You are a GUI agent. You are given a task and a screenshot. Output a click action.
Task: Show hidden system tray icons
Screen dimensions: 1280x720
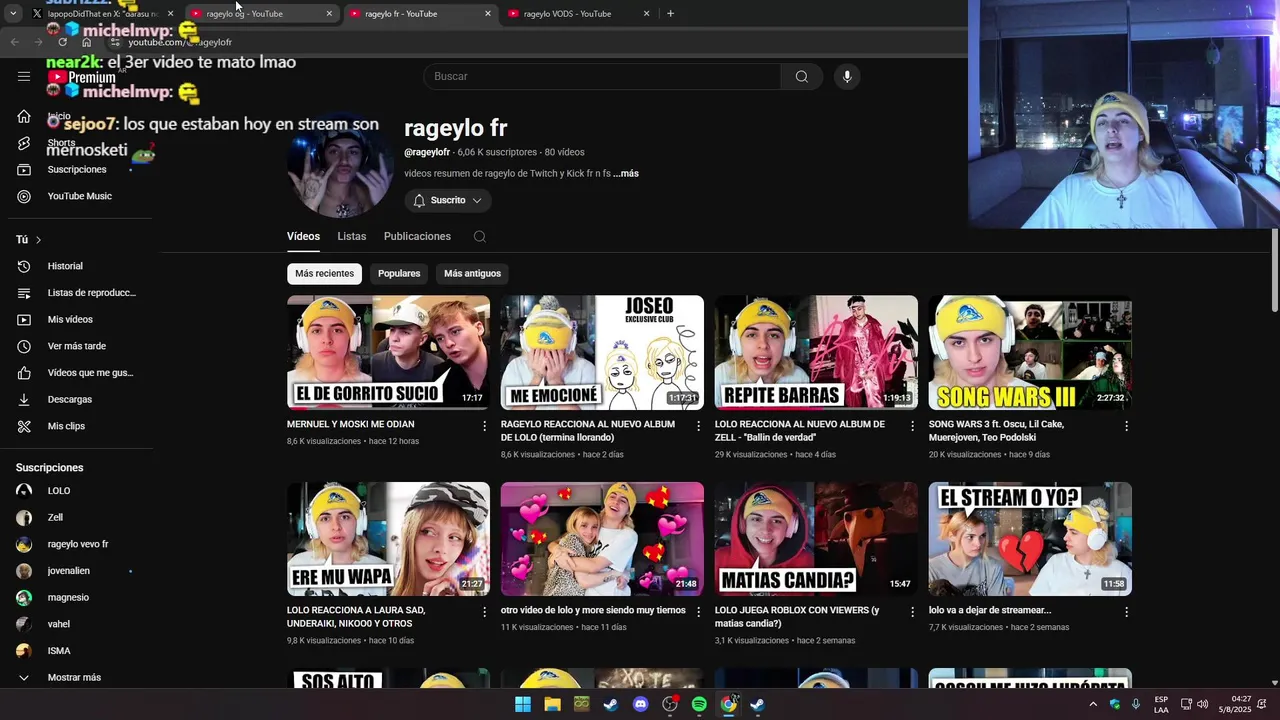click(1092, 704)
